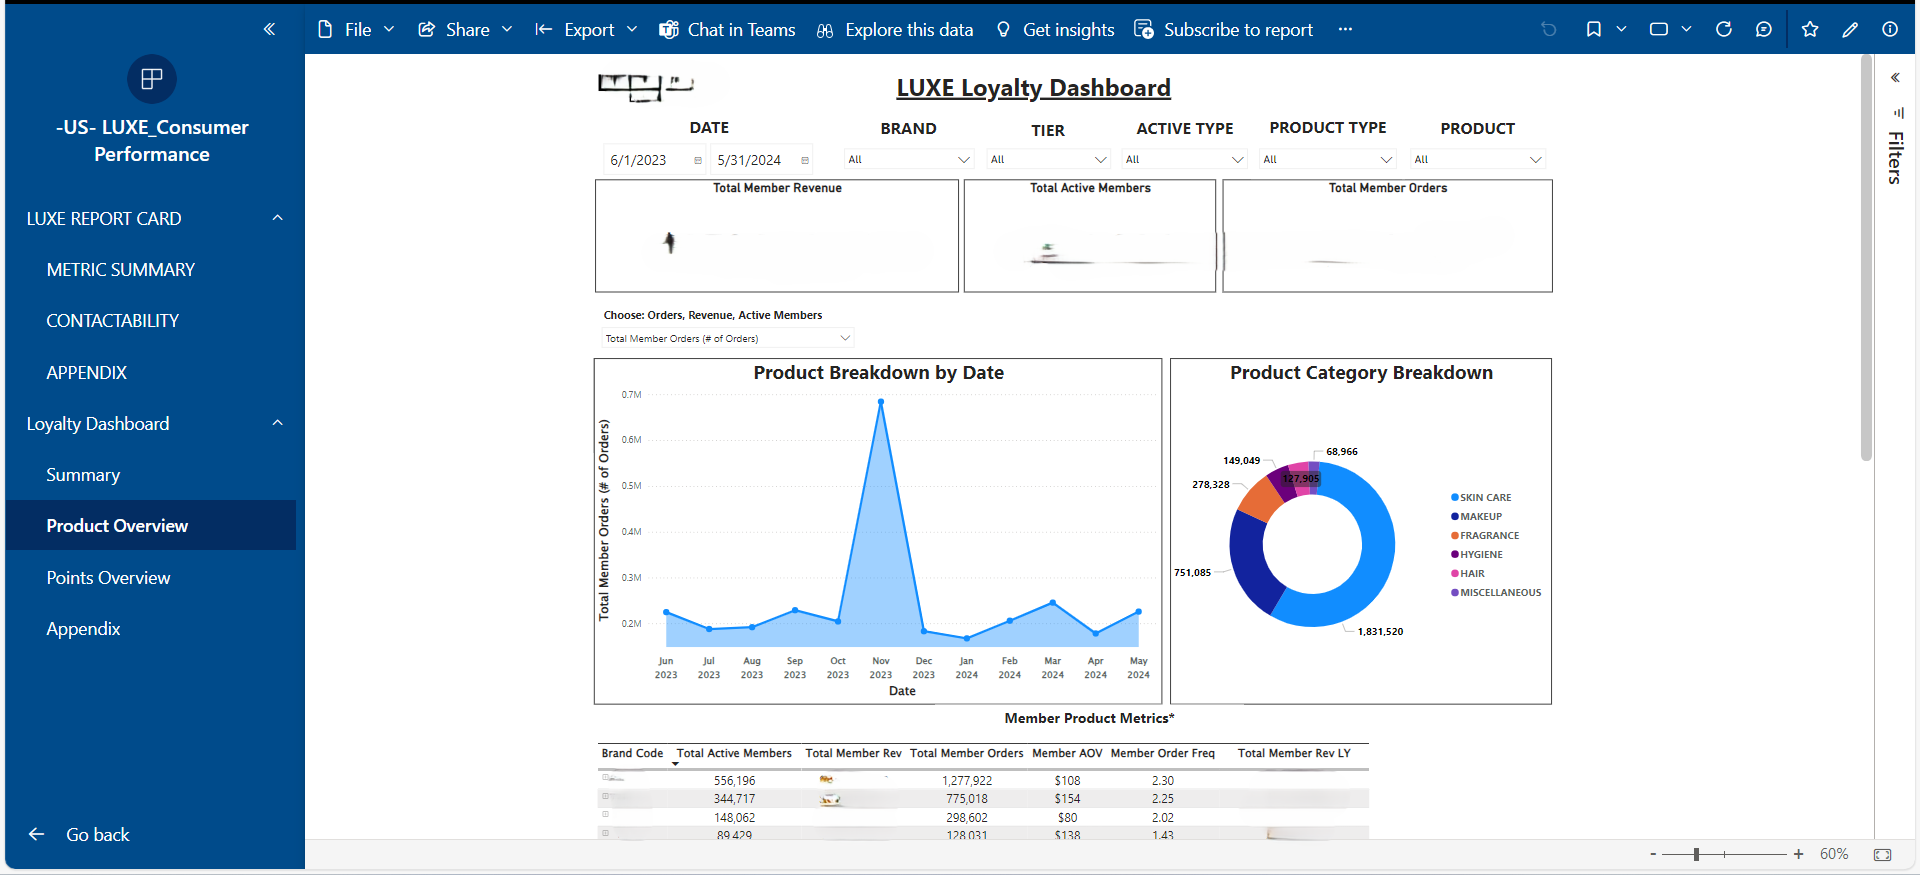Click the zoom slider handle
The height and width of the screenshot is (875, 1920).
coord(1696,854)
